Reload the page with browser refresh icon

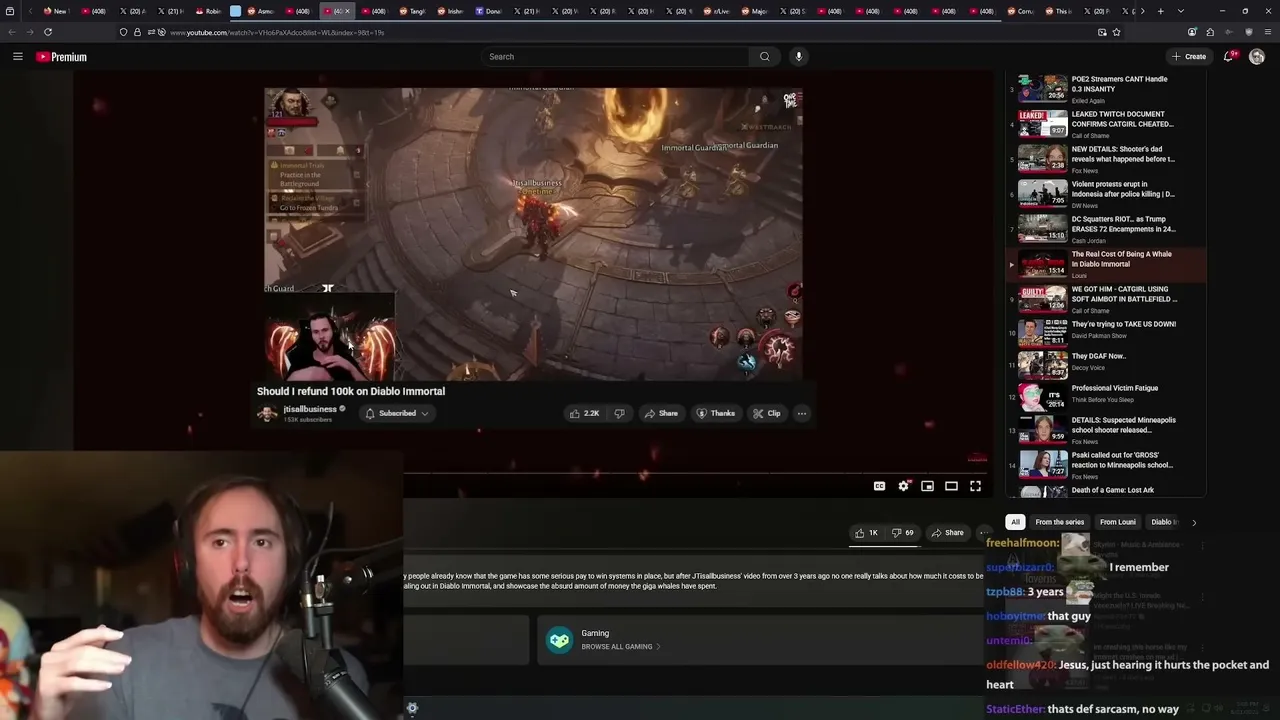(48, 32)
